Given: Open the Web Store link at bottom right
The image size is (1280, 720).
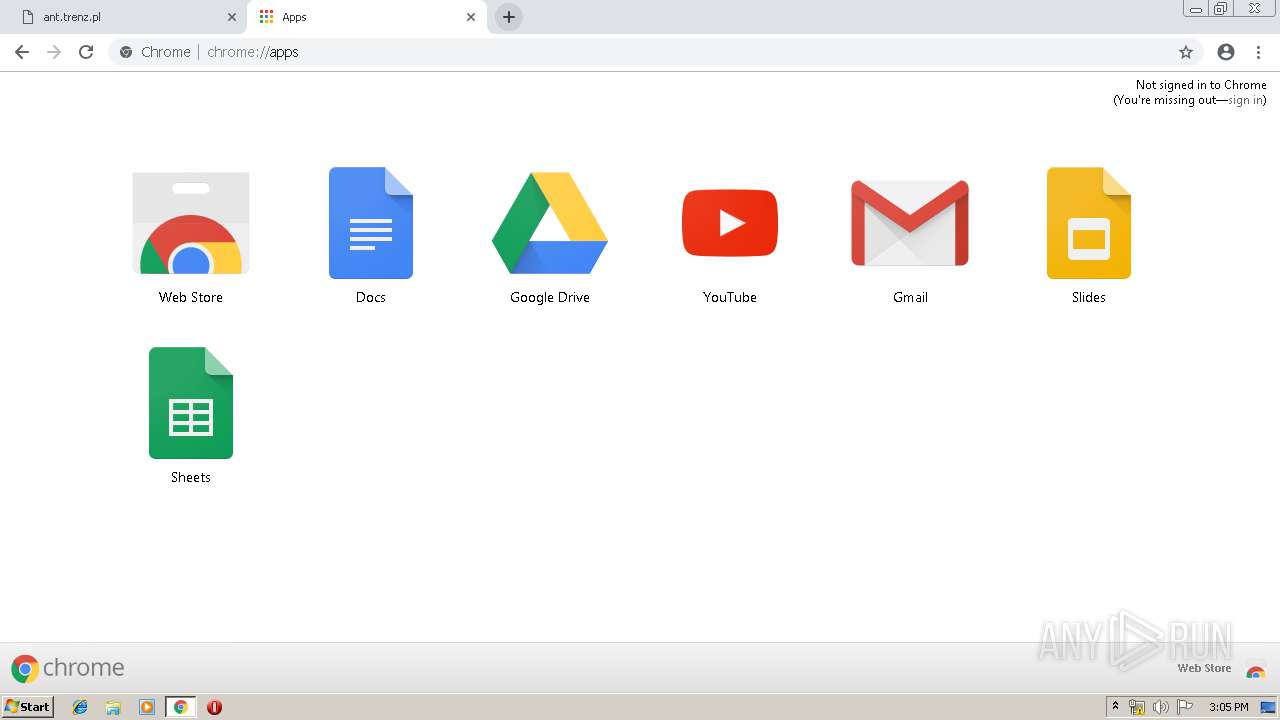Looking at the screenshot, I should [x=1220, y=669].
